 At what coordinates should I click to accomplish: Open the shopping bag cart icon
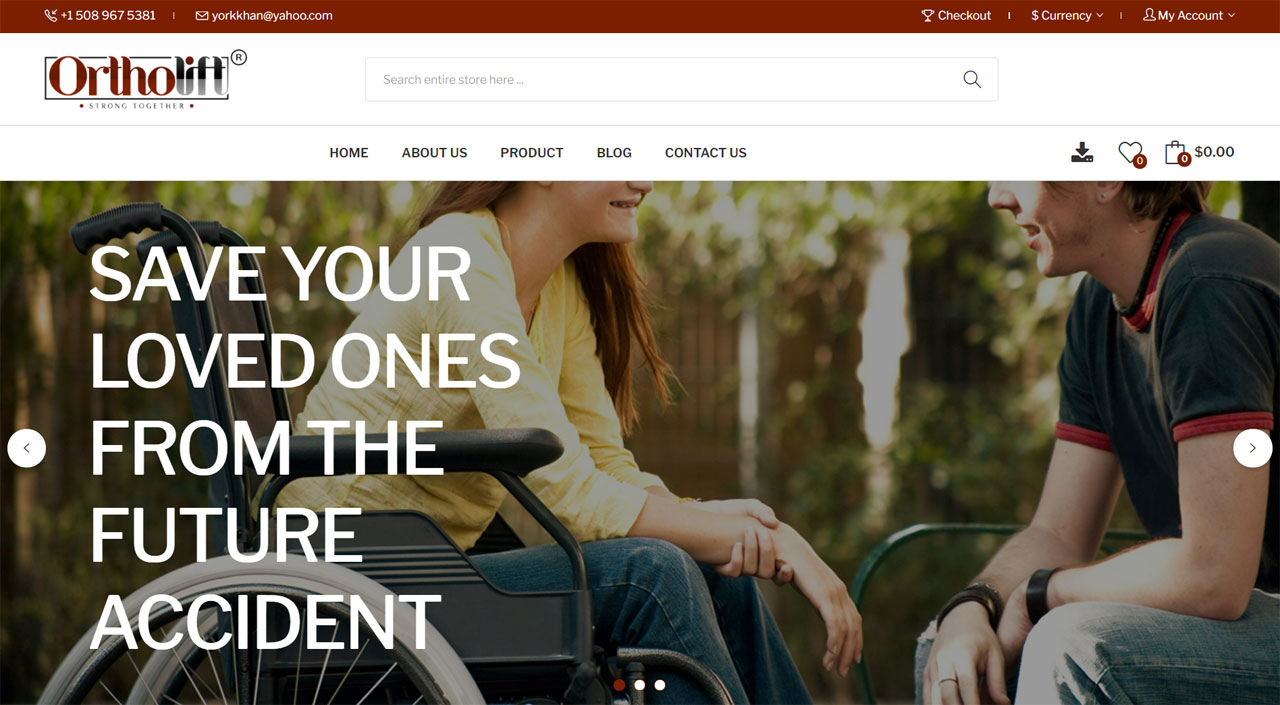click(1176, 152)
